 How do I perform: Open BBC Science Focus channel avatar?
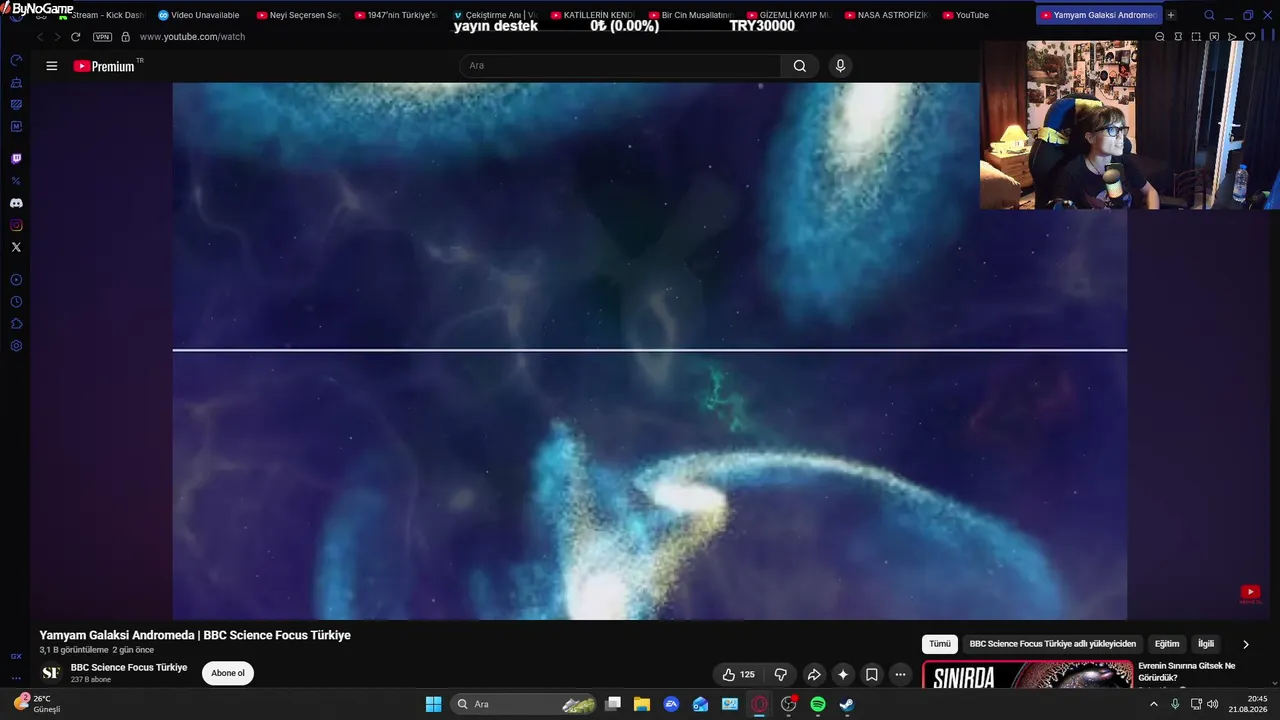(x=50, y=673)
